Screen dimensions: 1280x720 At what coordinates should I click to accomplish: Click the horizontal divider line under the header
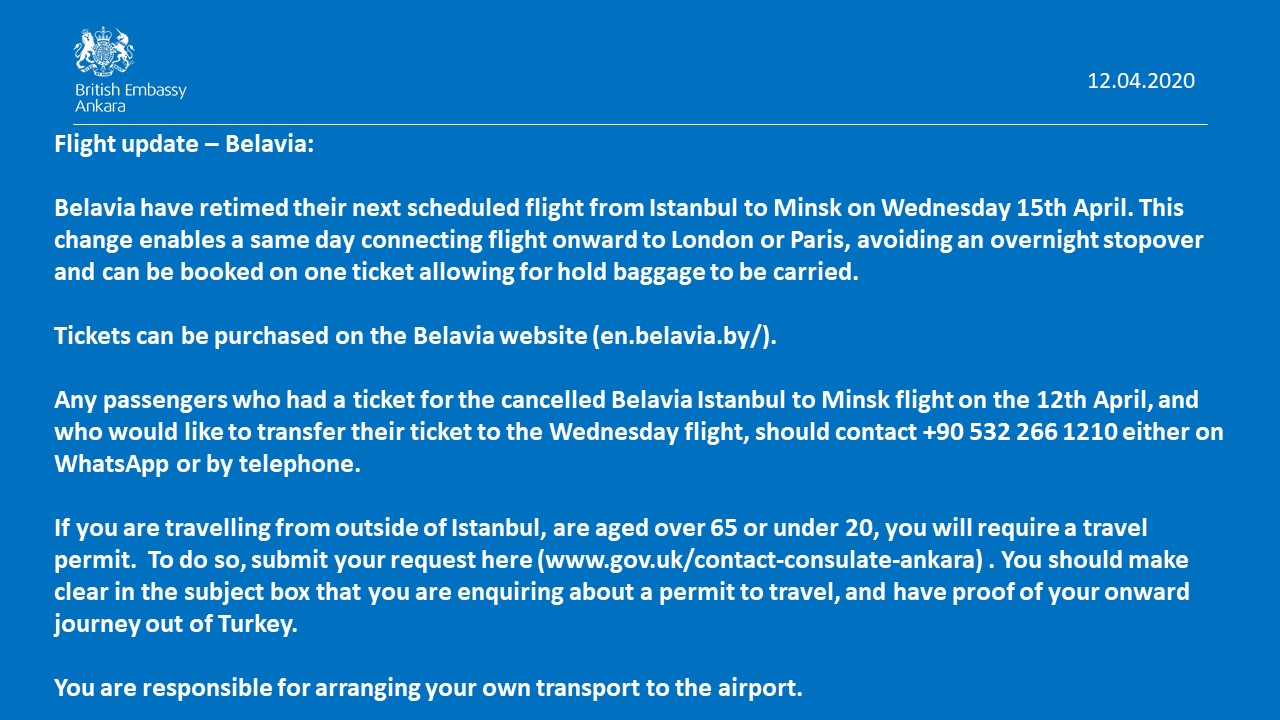coord(631,124)
